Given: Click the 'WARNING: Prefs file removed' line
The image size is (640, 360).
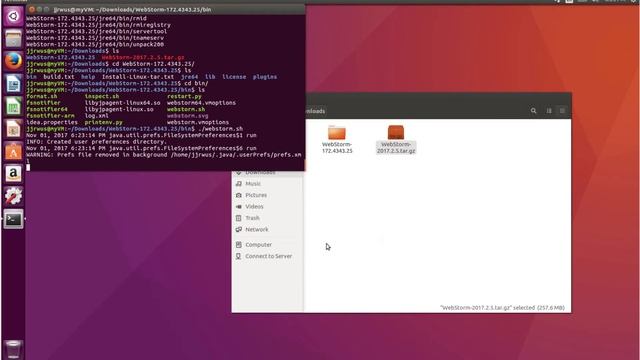Looking at the screenshot, I should (x=164, y=155).
